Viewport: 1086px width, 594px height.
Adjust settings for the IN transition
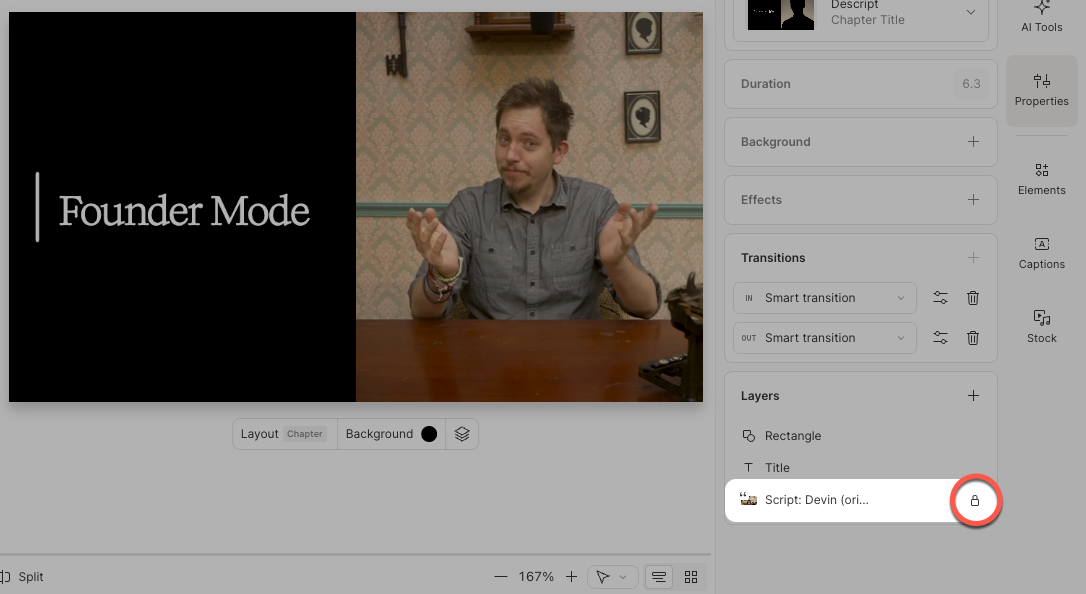(940, 298)
